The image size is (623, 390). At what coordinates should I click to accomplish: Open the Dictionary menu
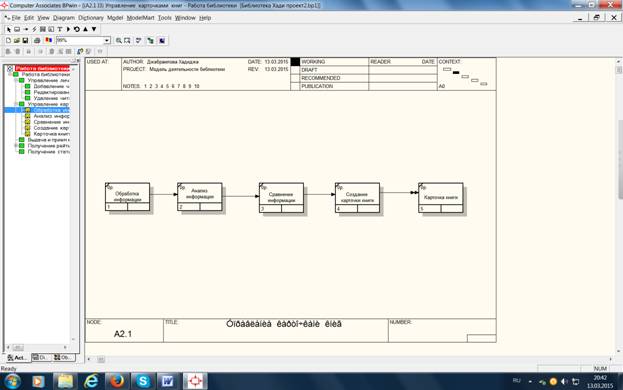[x=91, y=18]
